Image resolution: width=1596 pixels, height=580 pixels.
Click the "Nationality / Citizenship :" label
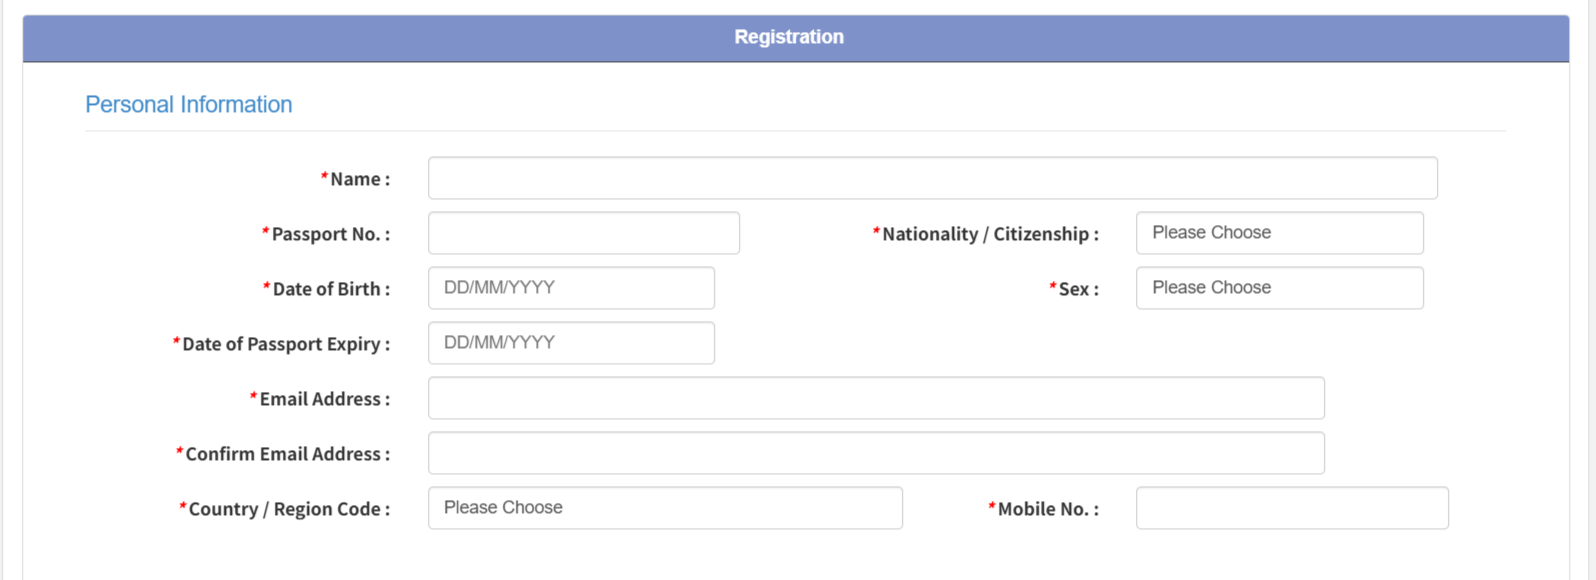[x=989, y=234]
